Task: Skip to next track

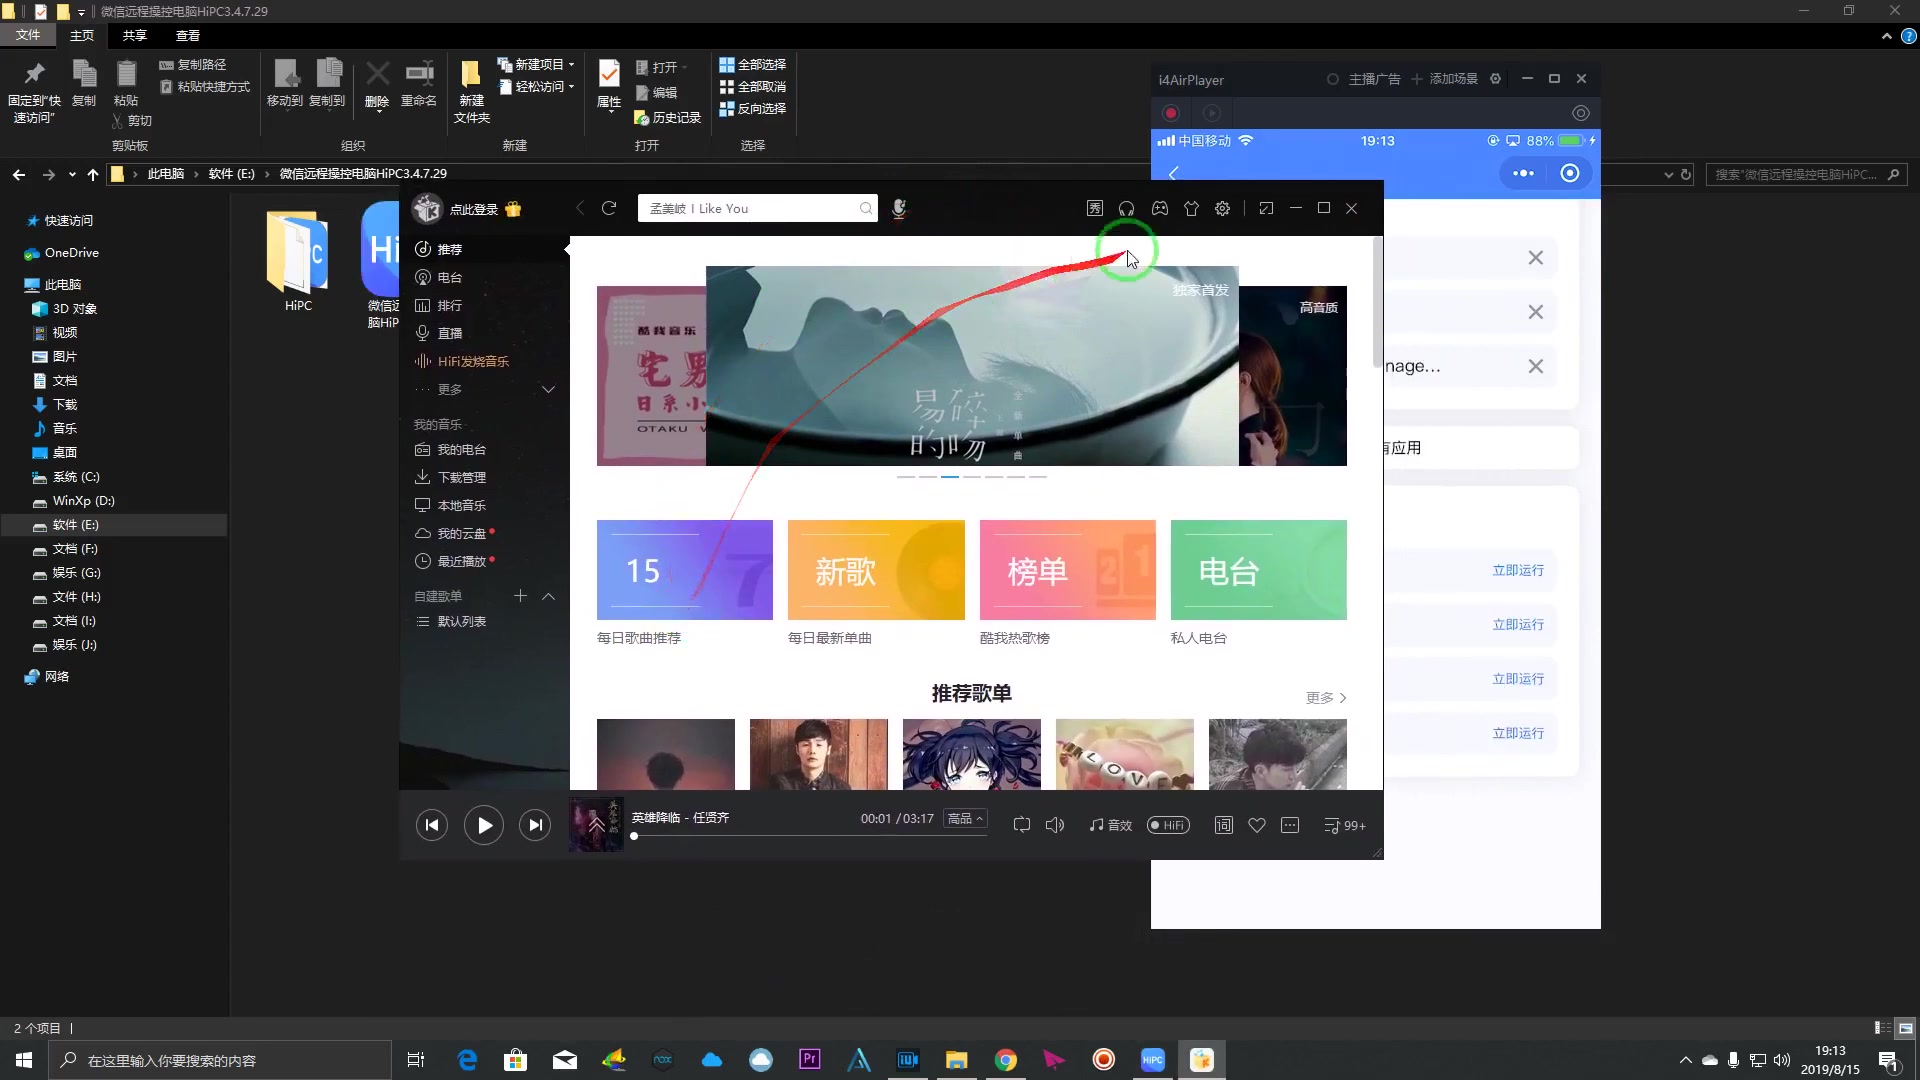Action: 535,825
